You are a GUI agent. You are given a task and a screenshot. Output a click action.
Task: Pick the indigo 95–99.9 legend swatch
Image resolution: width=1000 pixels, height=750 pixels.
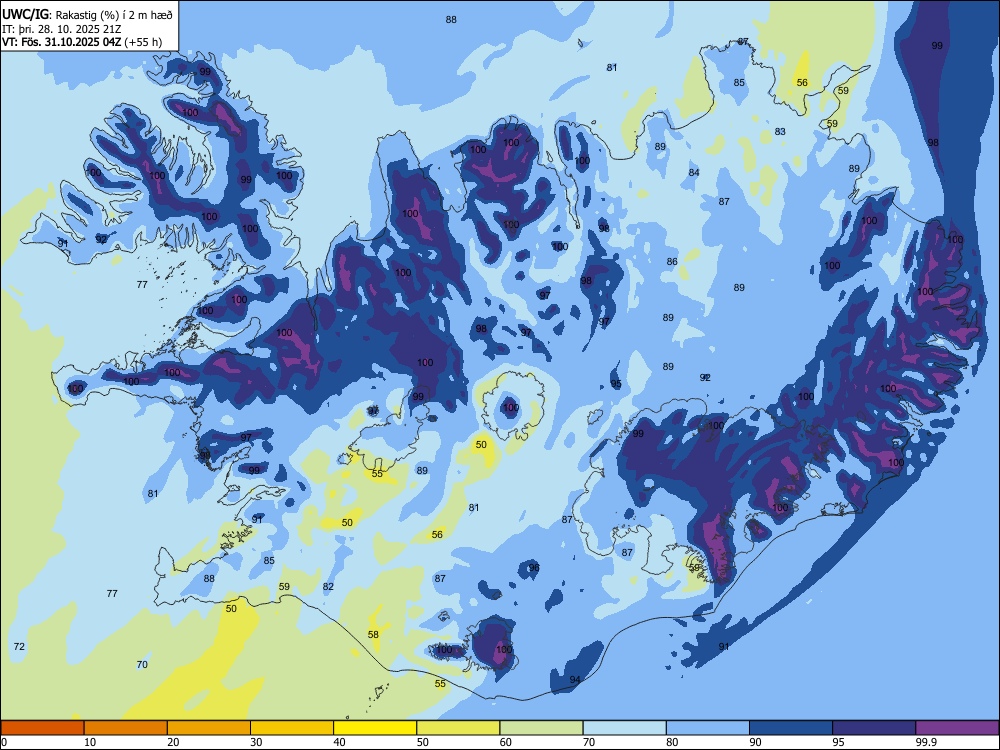click(874, 728)
